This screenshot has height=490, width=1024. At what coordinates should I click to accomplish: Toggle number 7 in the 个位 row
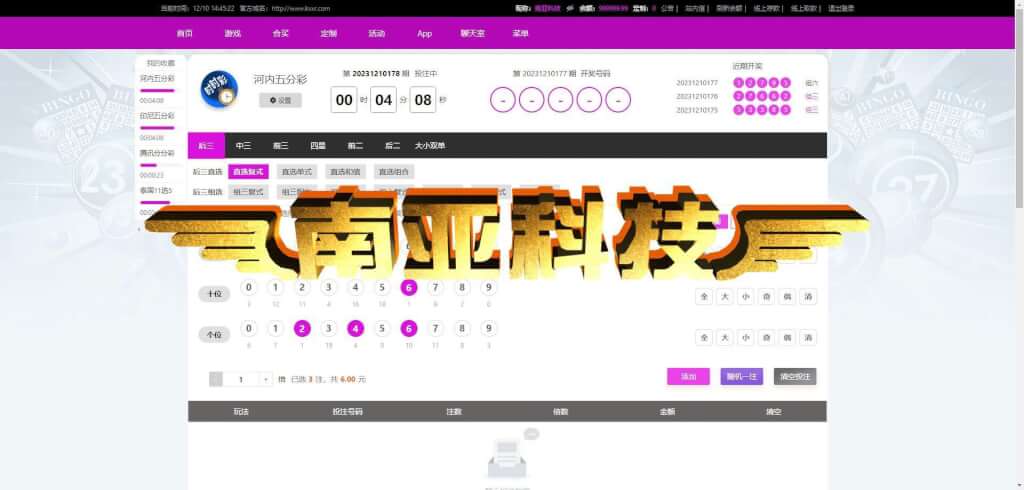click(436, 328)
